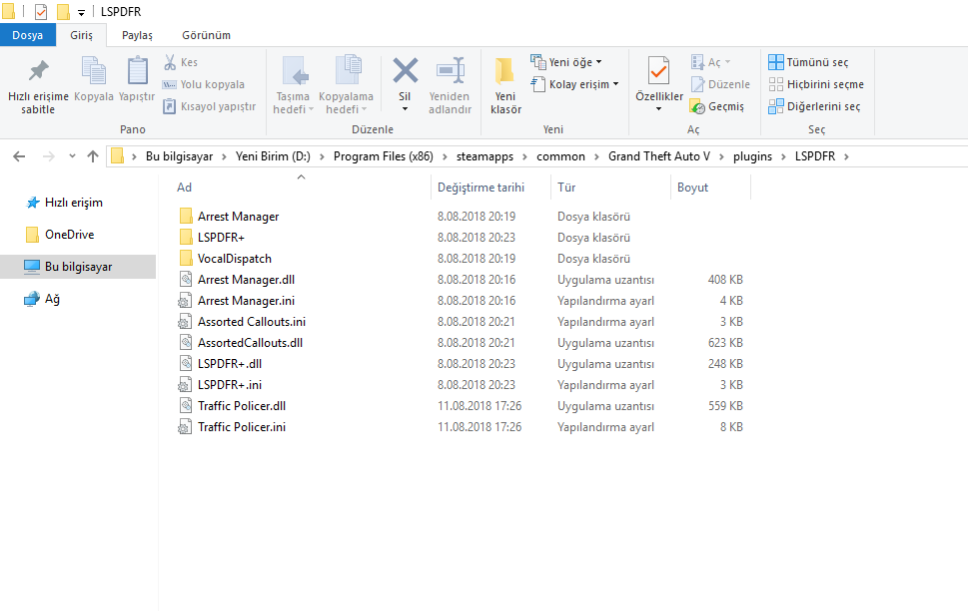The height and width of the screenshot is (611, 968).
Task: Open the Dosya menu tab
Action: point(28,35)
